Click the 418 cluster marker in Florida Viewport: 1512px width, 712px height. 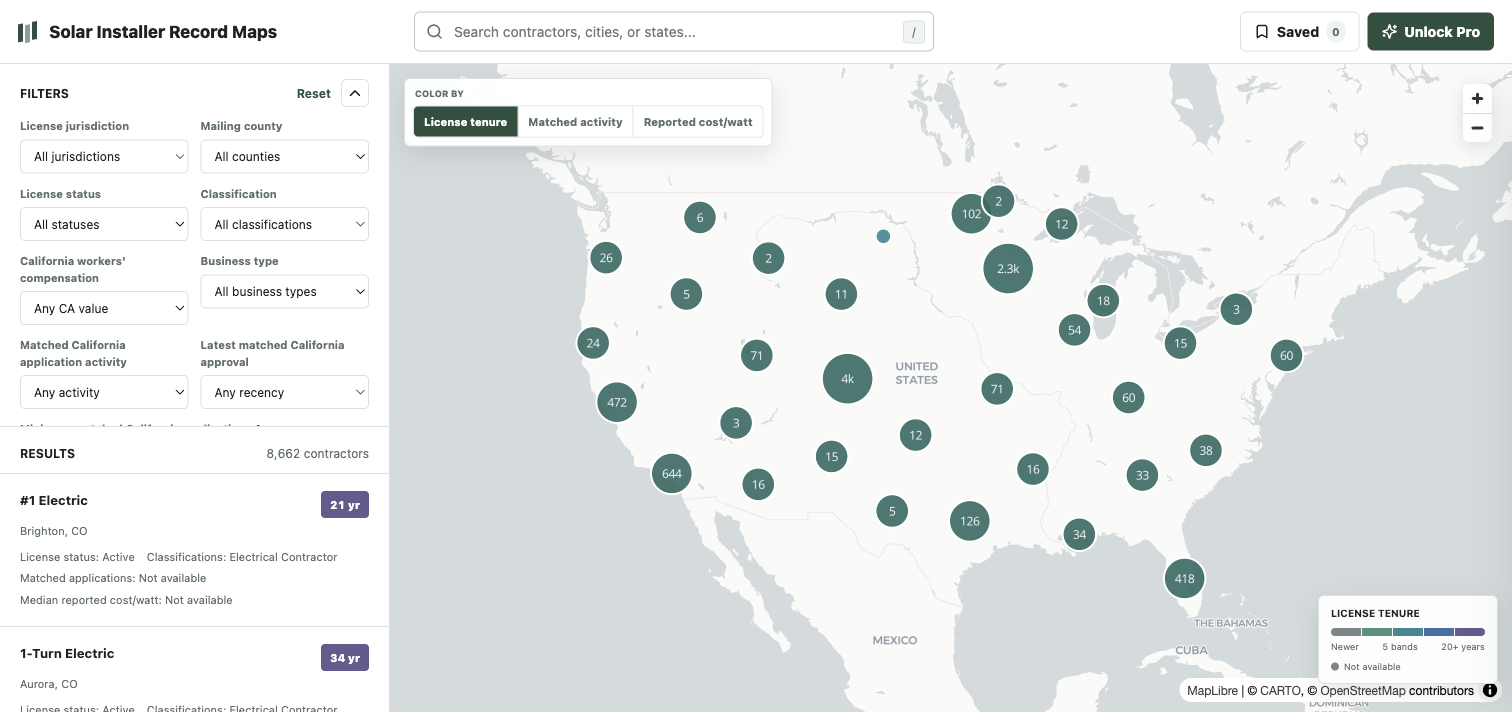pyautogui.click(x=1185, y=578)
